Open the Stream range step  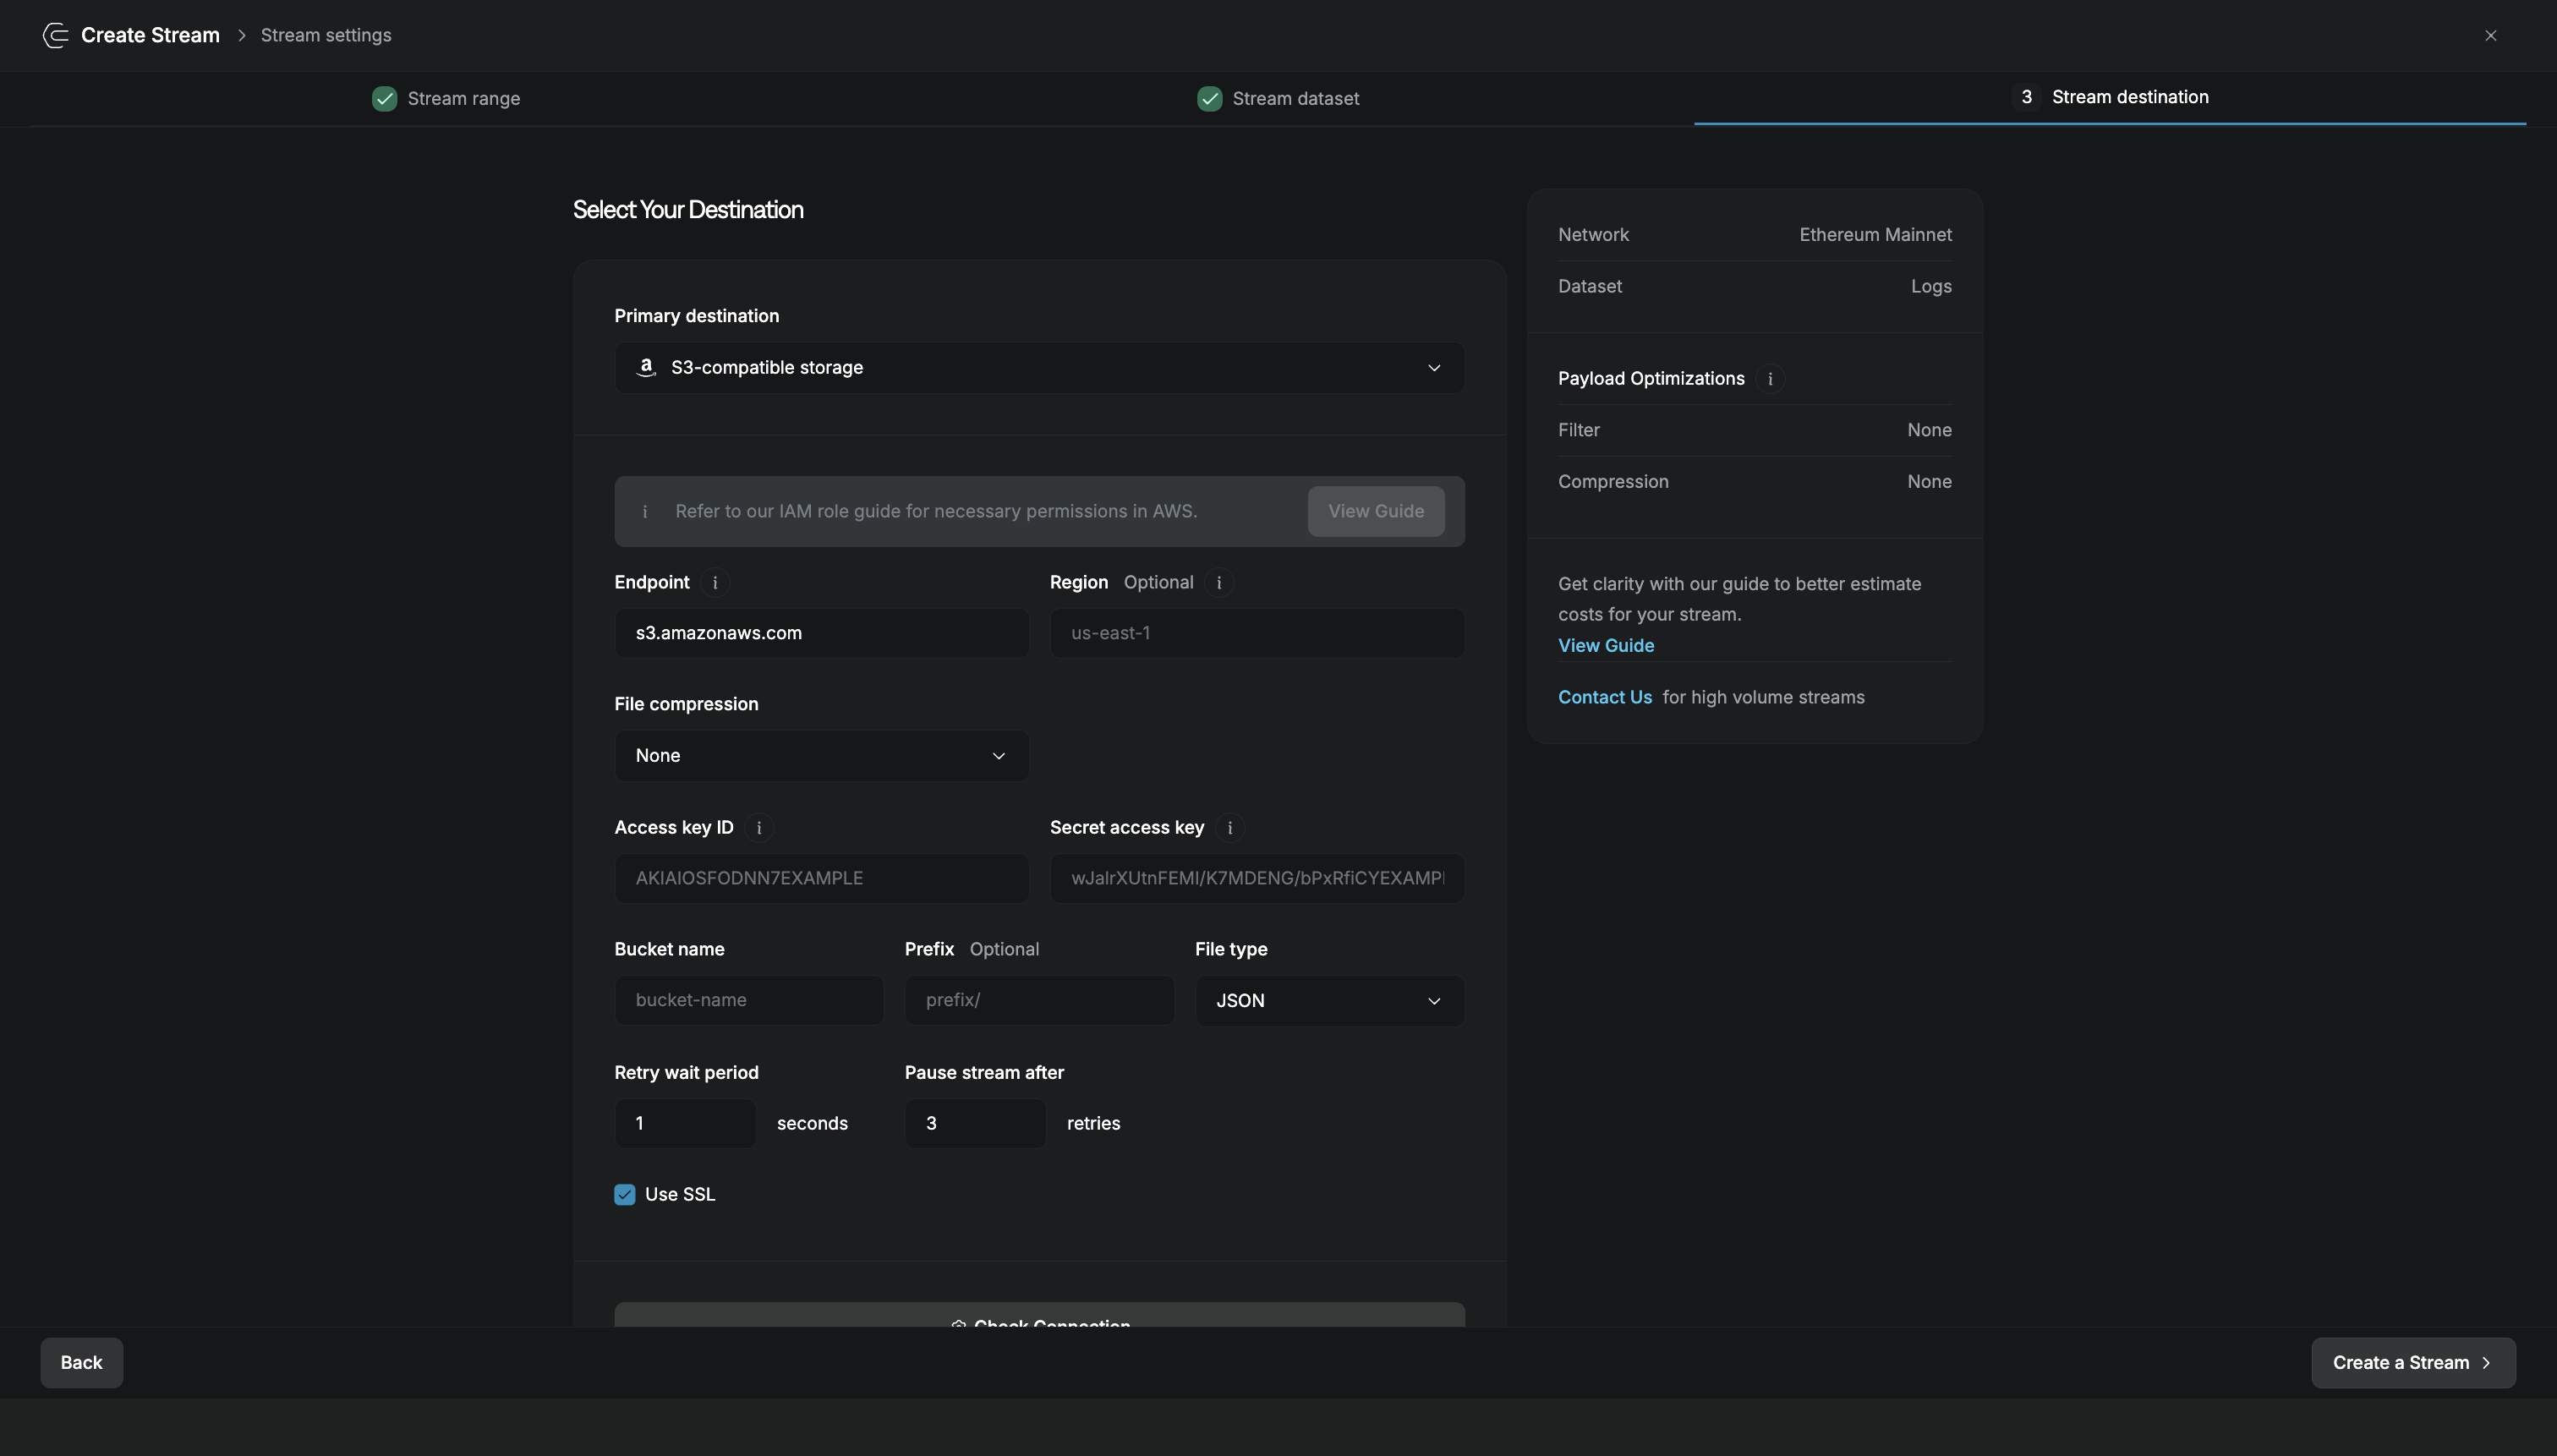[x=446, y=98]
